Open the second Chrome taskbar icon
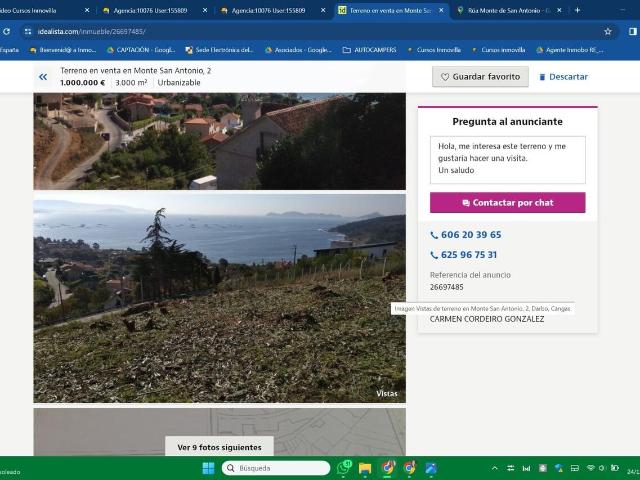The image size is (640, 480). click(x=409, y=468)
